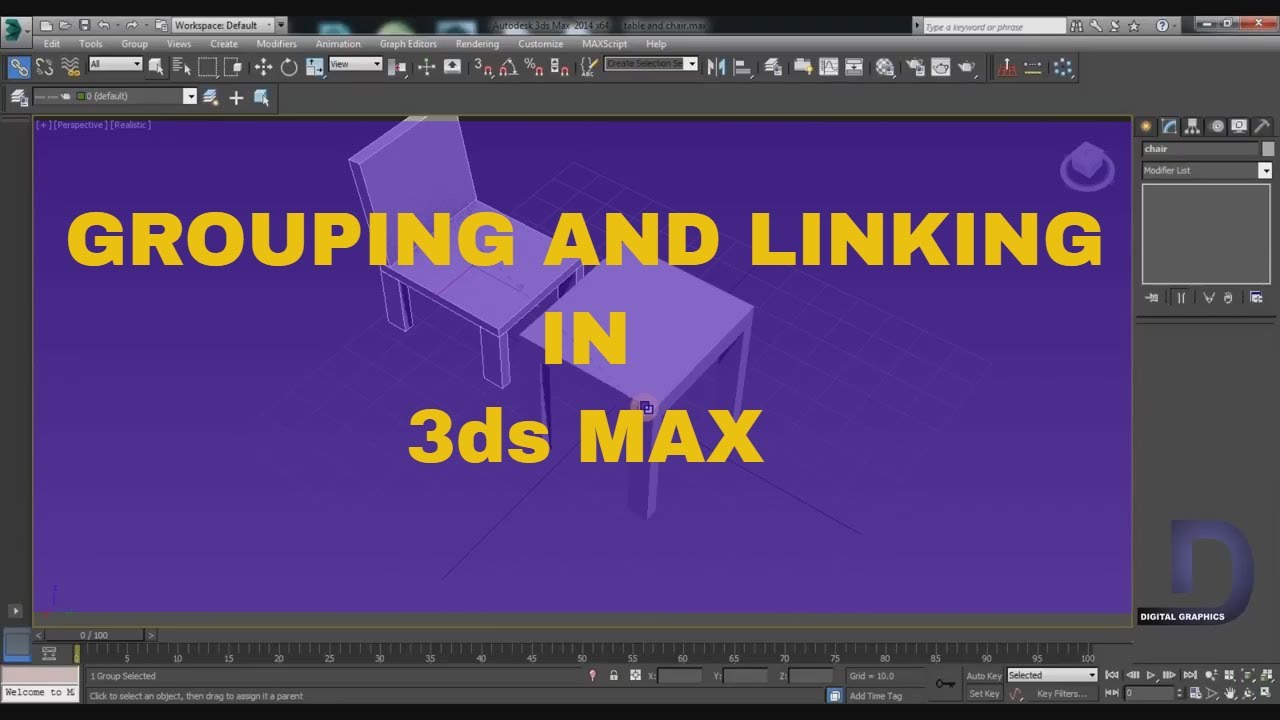This screenshot has height=720, width=1280.
Task: Open the Rendering menu
Action: 477,44
